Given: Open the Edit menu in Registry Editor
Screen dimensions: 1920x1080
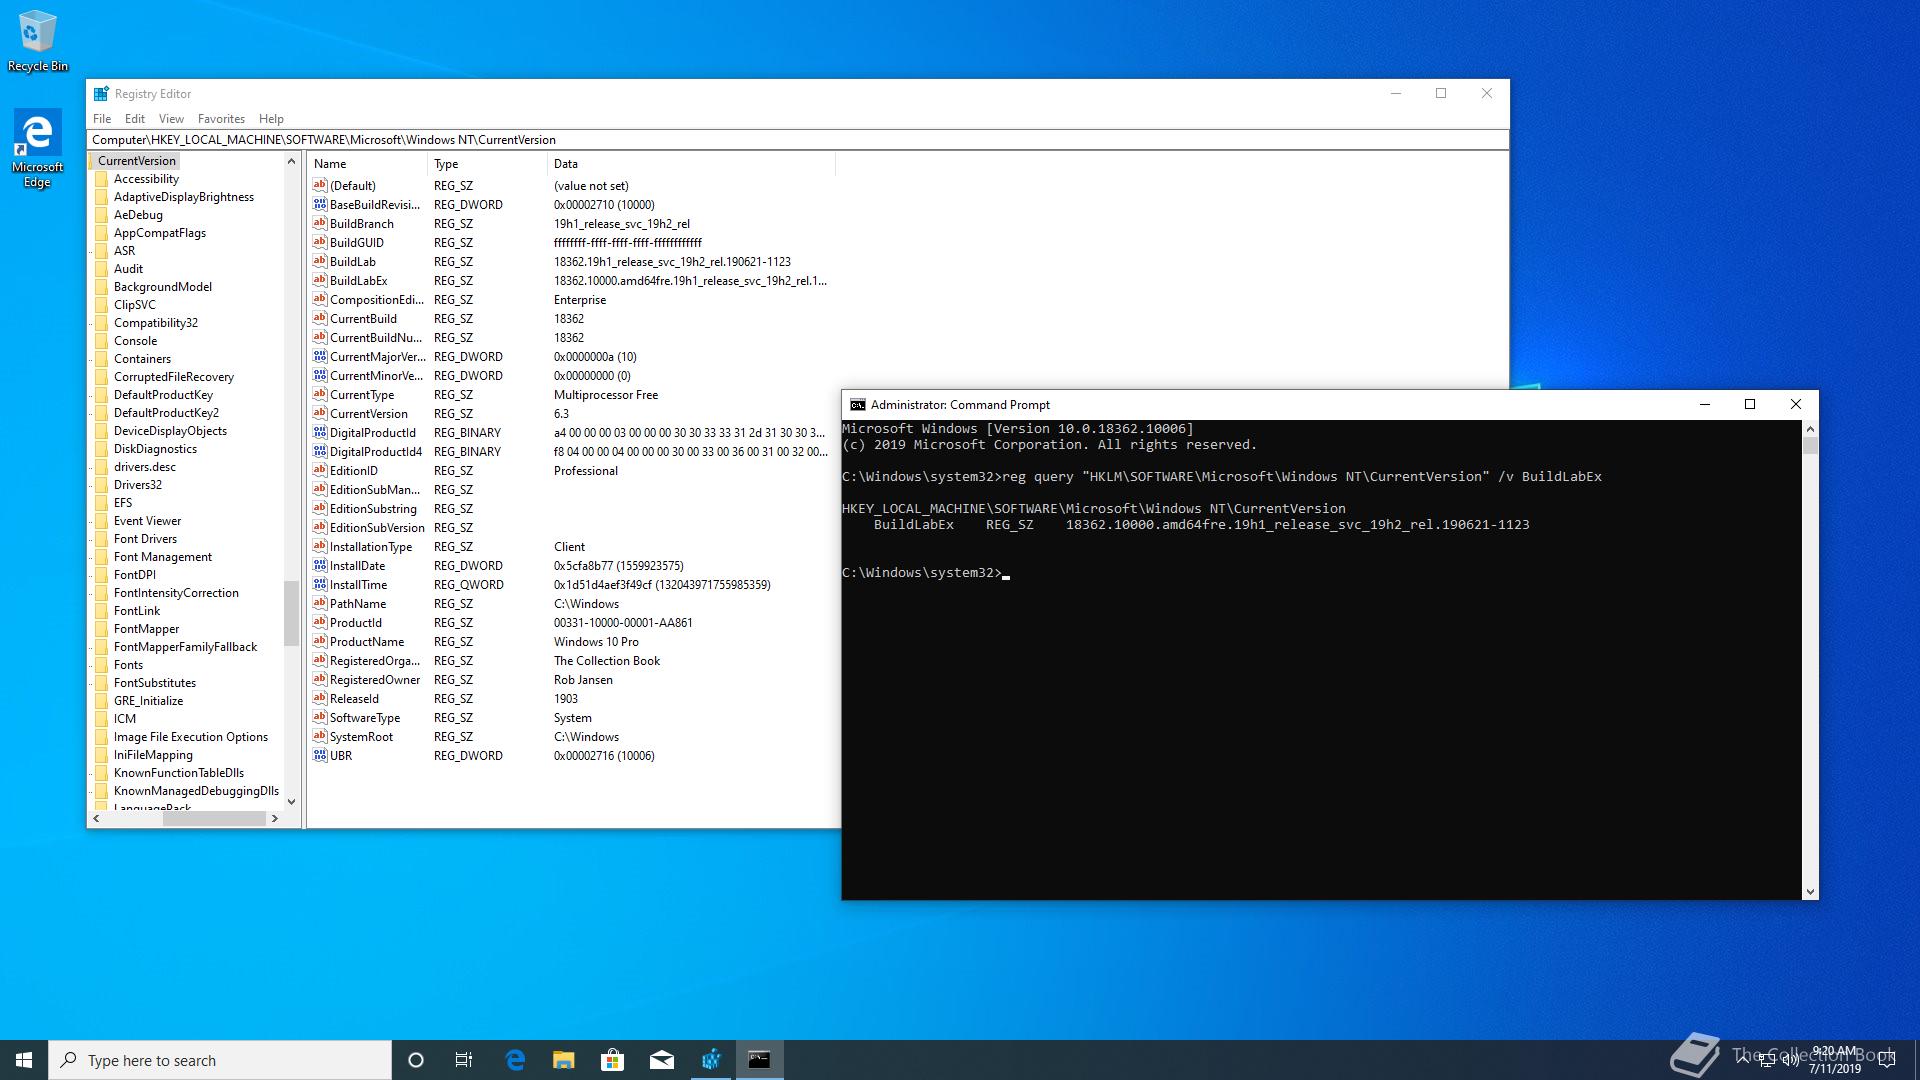Looking at the screenshot, I should coord(135,119).
